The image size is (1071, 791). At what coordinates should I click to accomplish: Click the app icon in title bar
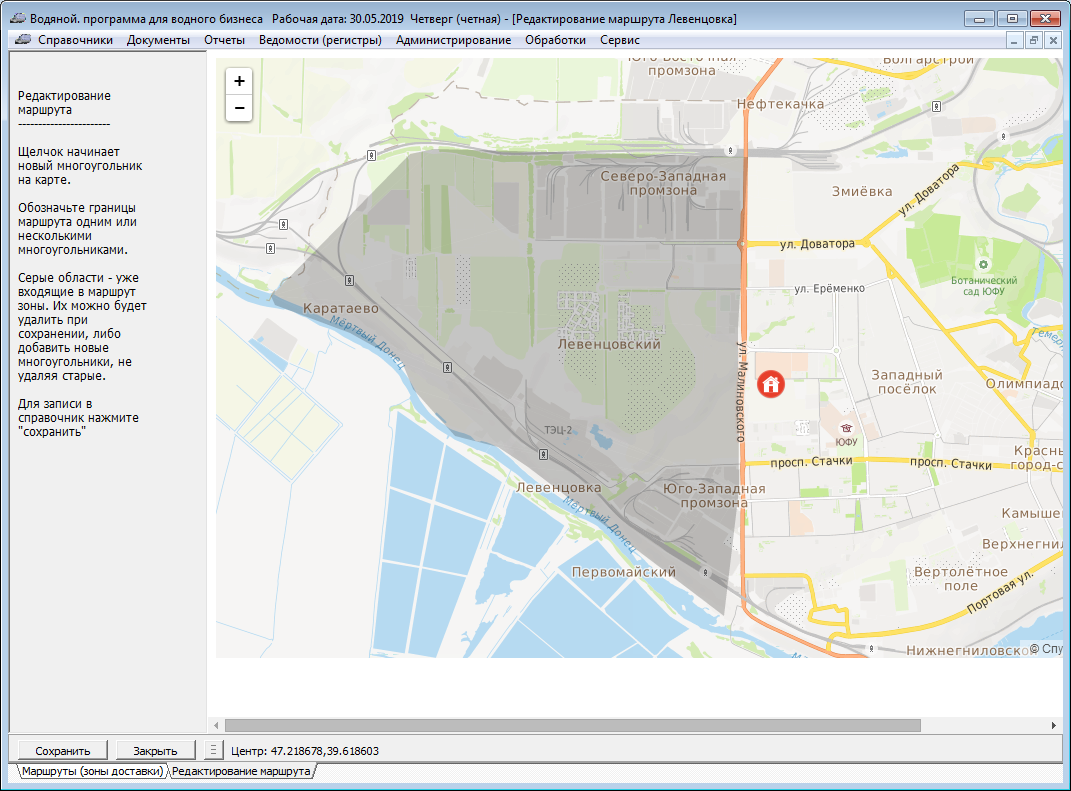17,19
